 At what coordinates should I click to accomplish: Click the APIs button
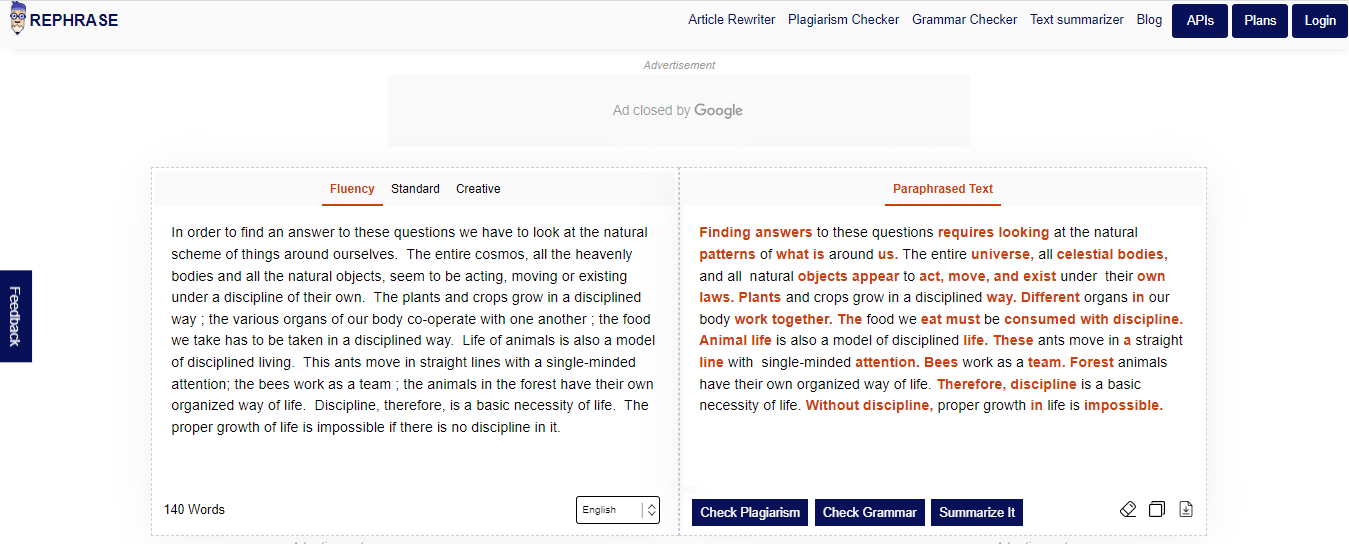pyautogui.click(x=1199, y=21)
